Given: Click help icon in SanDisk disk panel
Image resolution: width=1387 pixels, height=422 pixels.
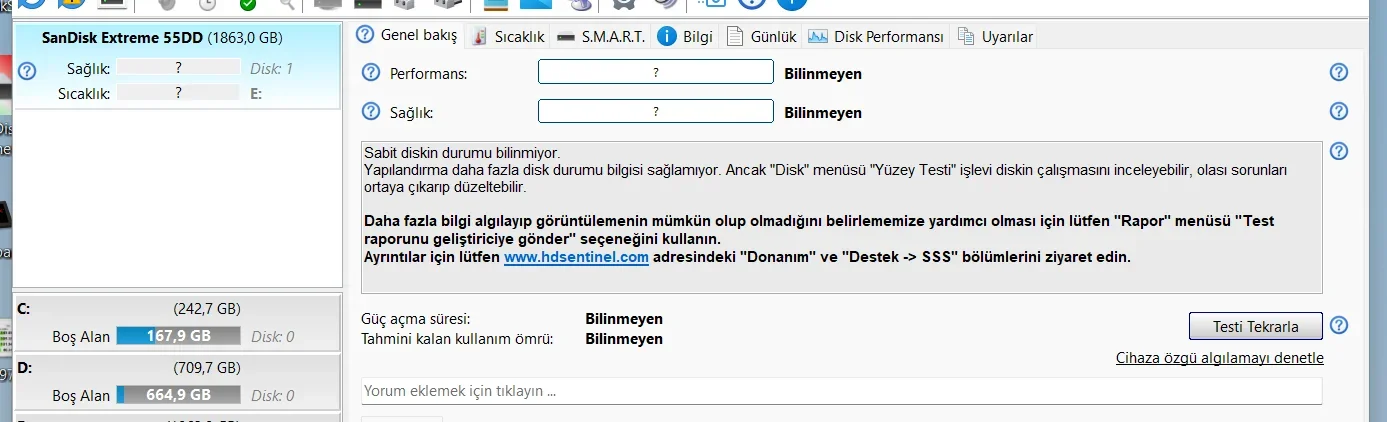Looking at the screenshot, I should coord(27,71).
